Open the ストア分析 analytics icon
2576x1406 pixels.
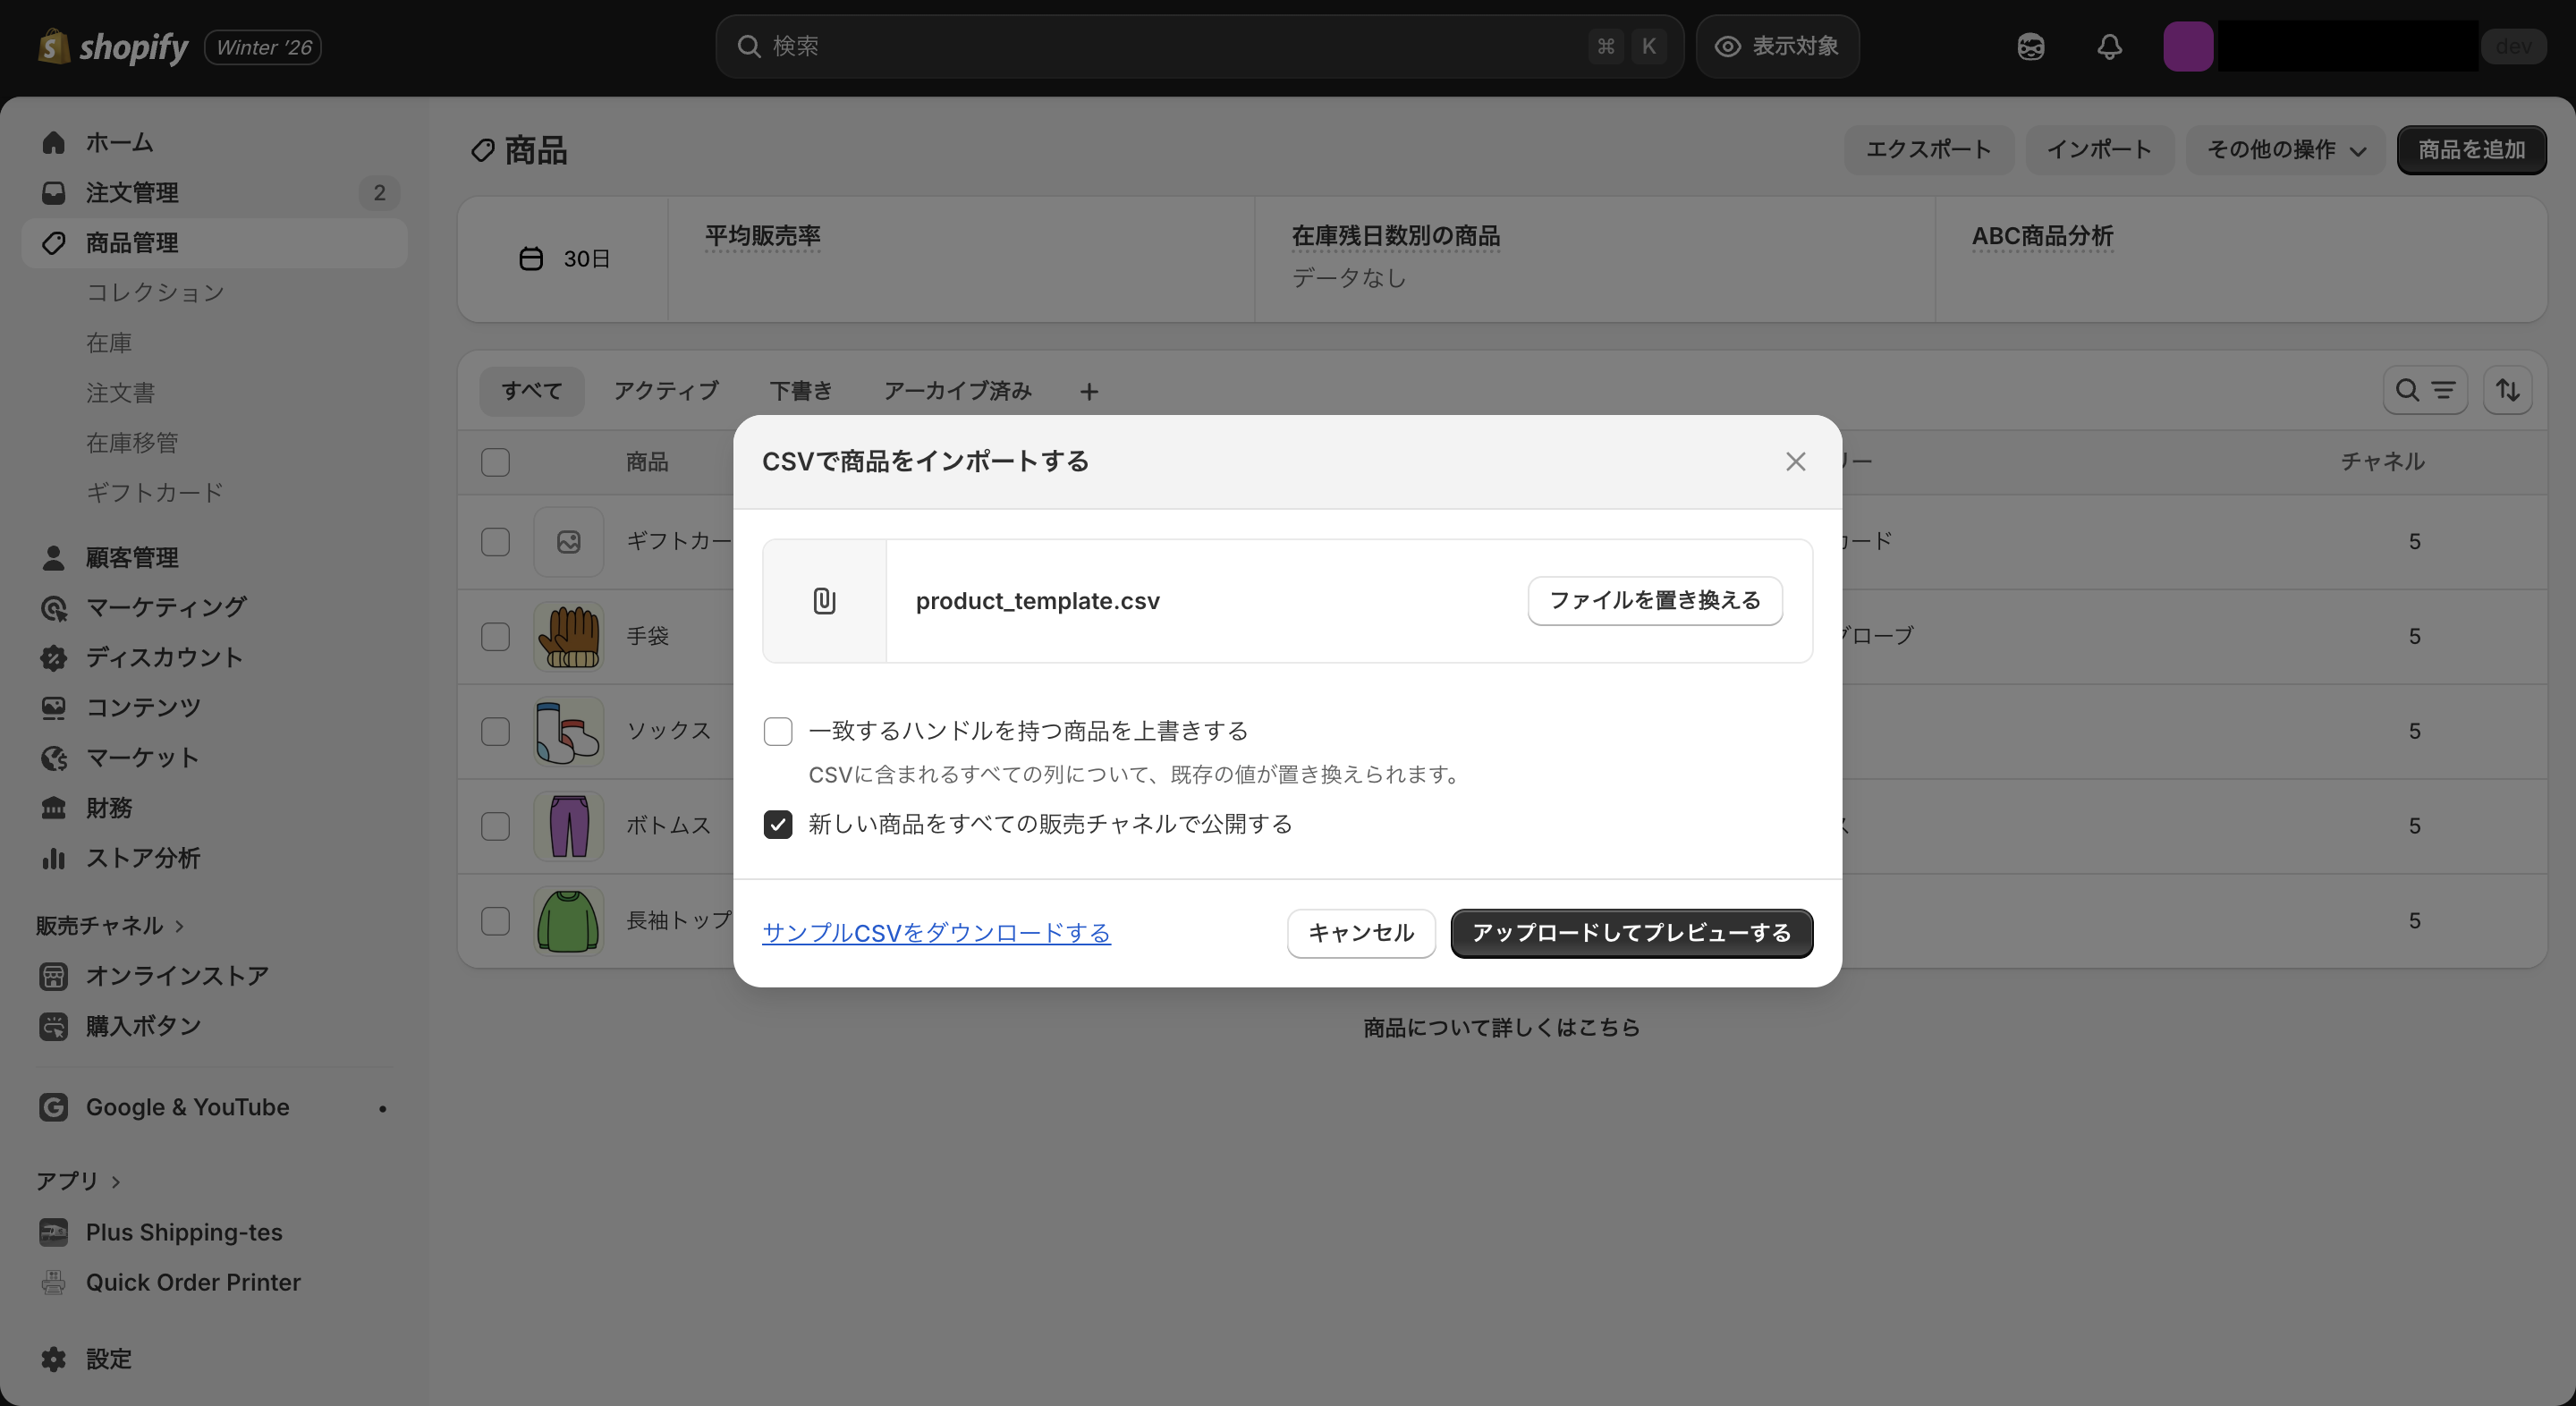pyautogui.click(x=54, y=858)
